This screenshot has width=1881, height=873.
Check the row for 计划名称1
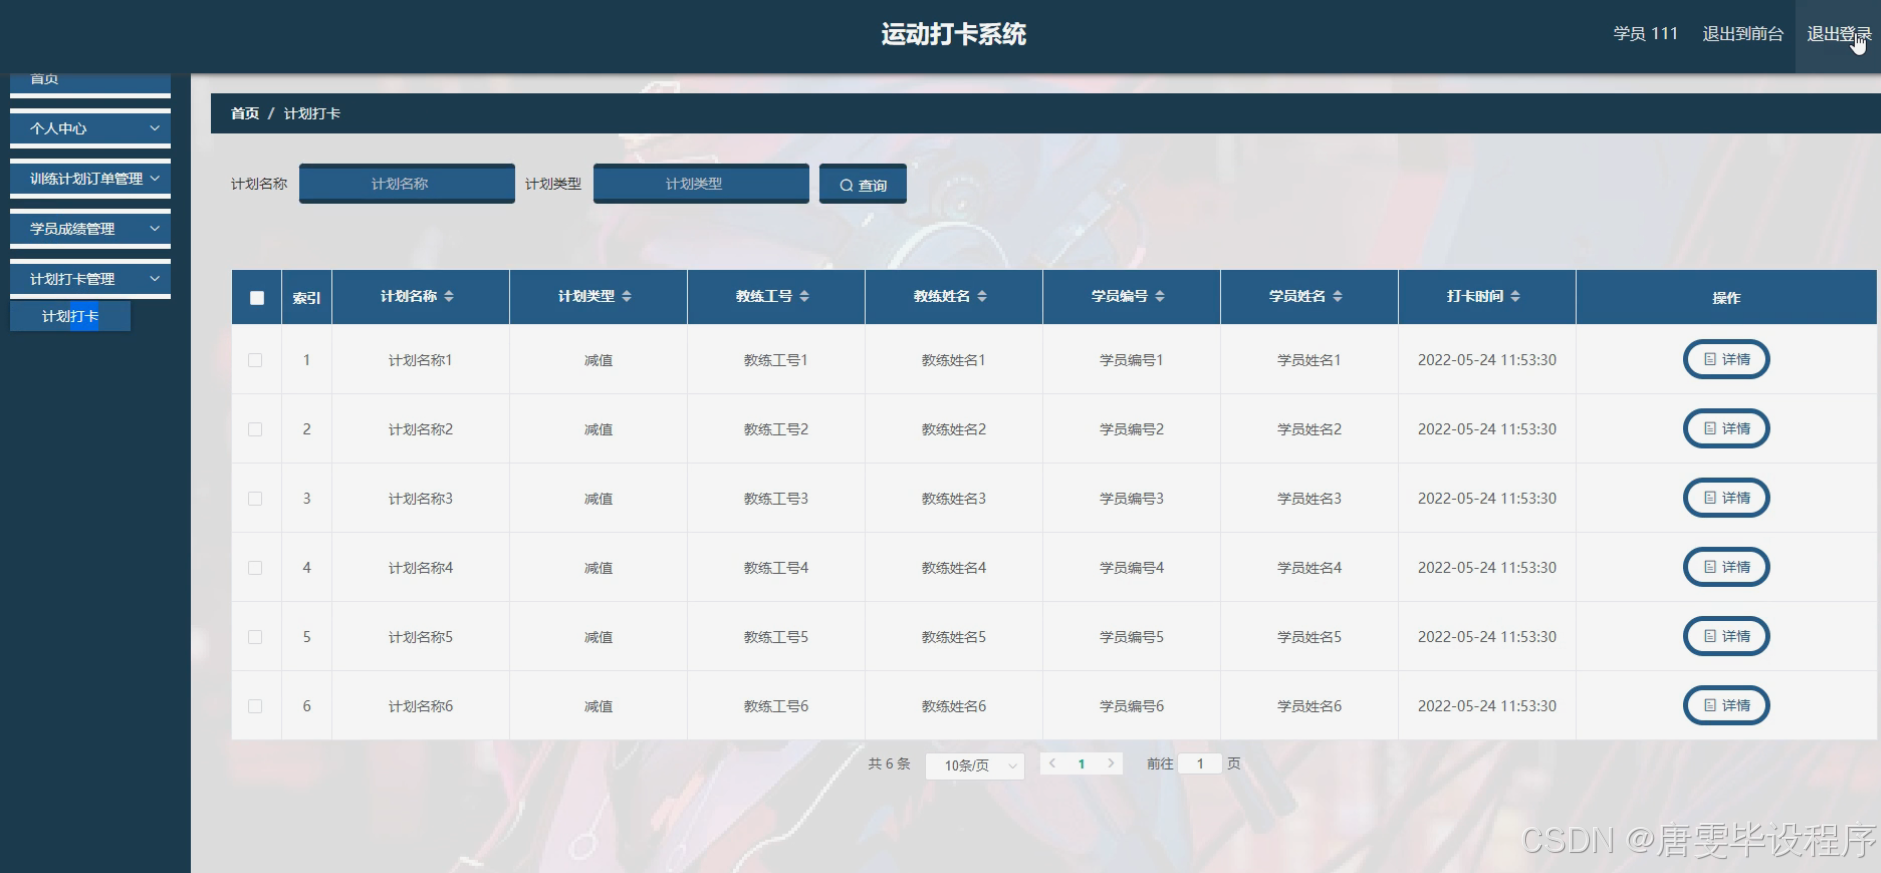point(255,360)
